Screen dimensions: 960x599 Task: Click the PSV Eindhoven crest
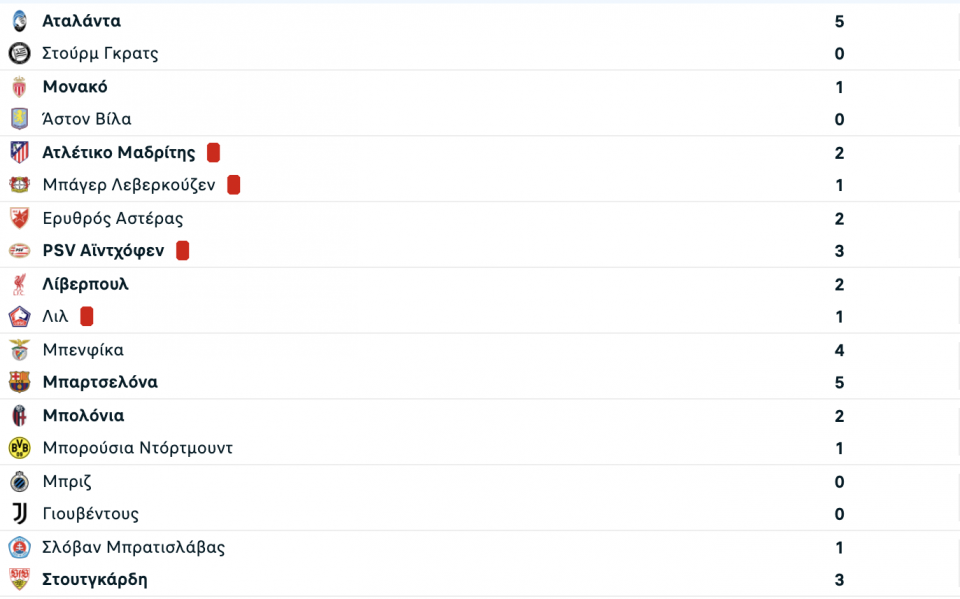[x=19, y=251]
